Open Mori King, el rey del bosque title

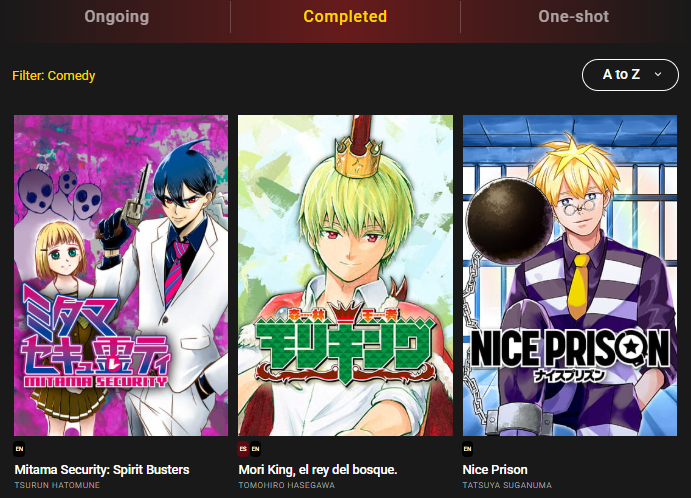(x=318, y=470)
